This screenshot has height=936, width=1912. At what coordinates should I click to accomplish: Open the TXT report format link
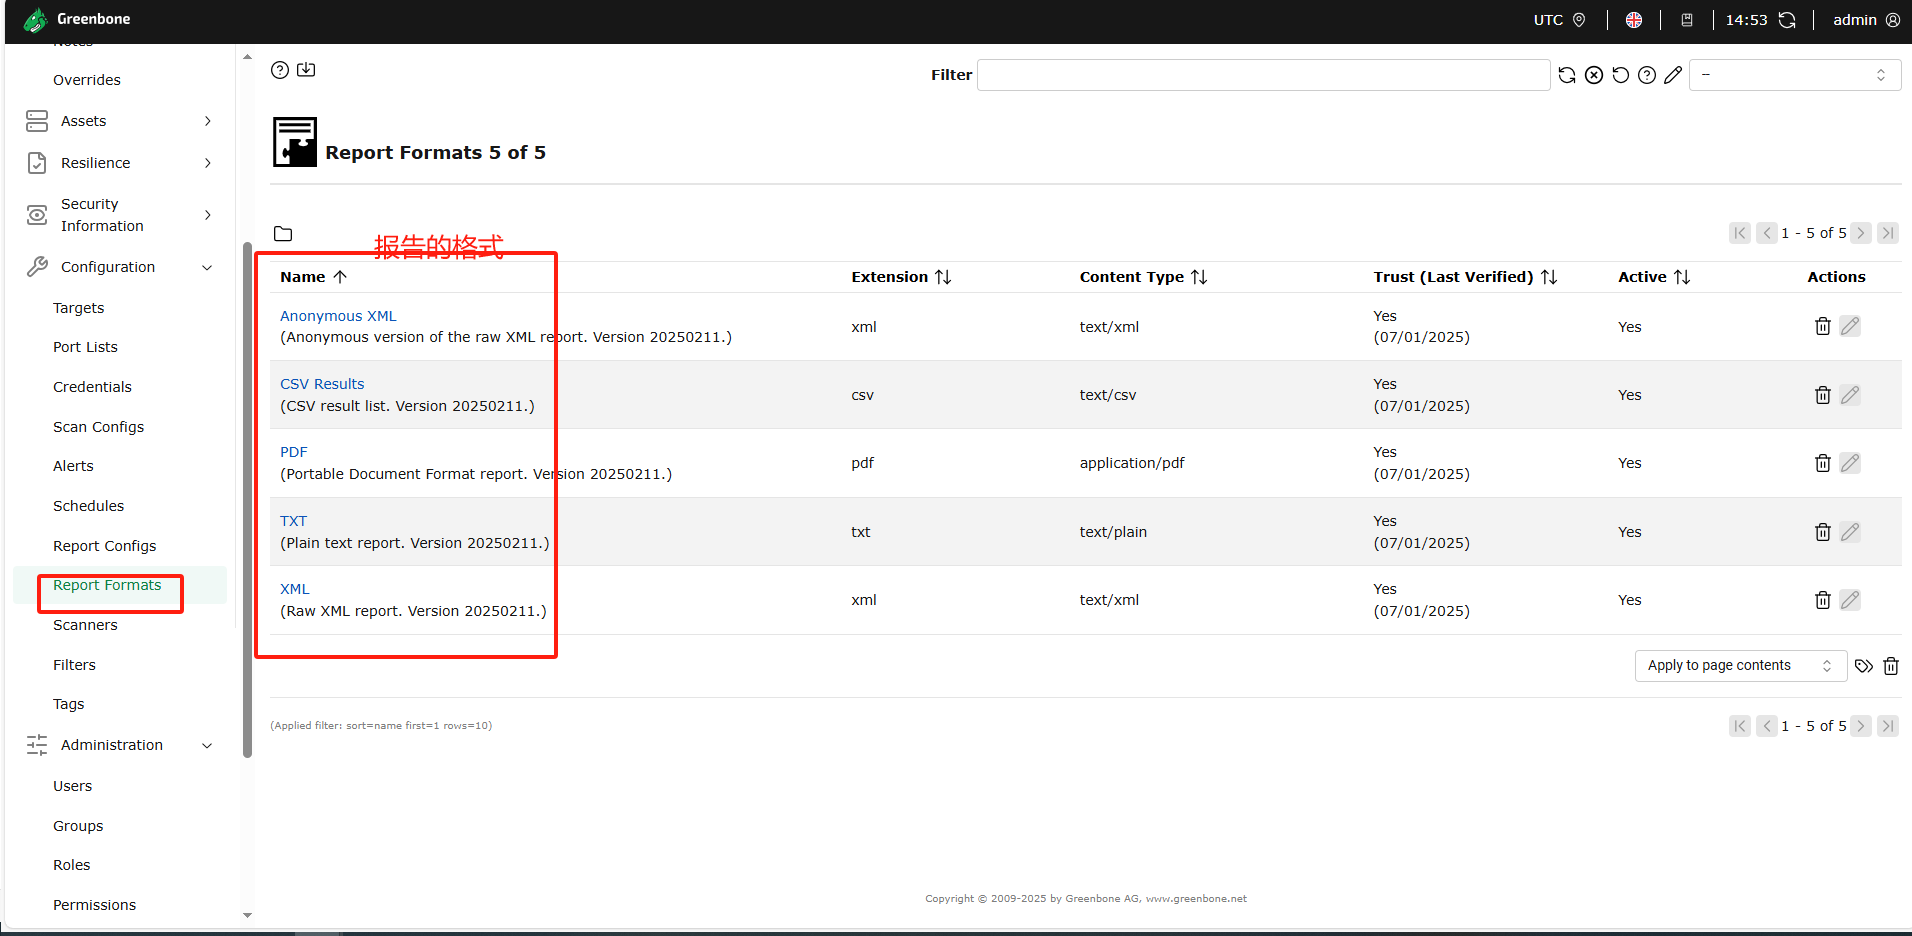coord(293,521)
